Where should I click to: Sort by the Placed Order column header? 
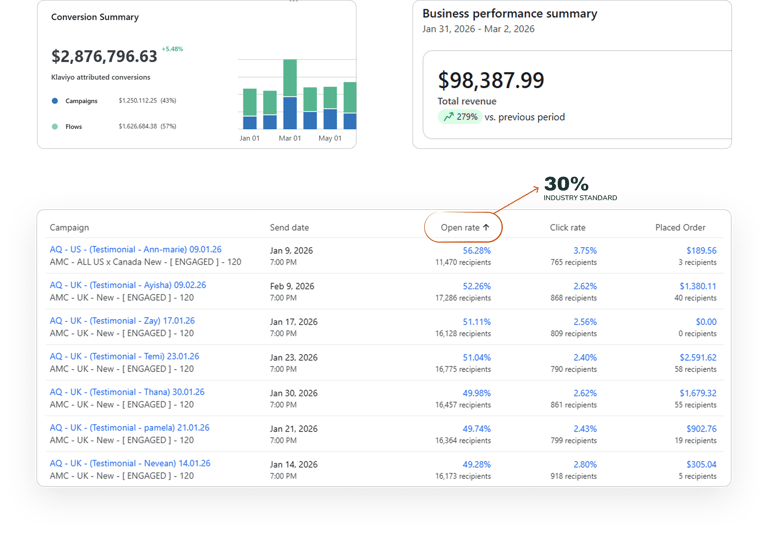[680, 227]
